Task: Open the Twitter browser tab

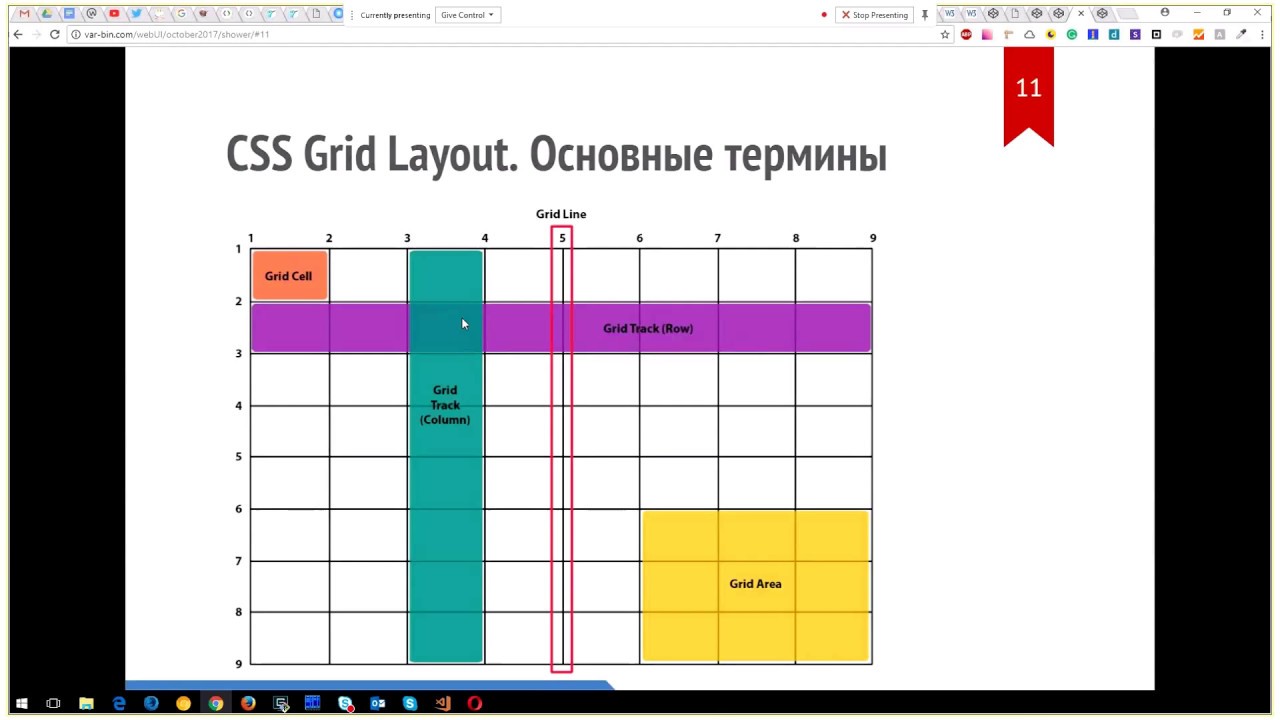Action: pyautogui.click(x=136, y=14)
